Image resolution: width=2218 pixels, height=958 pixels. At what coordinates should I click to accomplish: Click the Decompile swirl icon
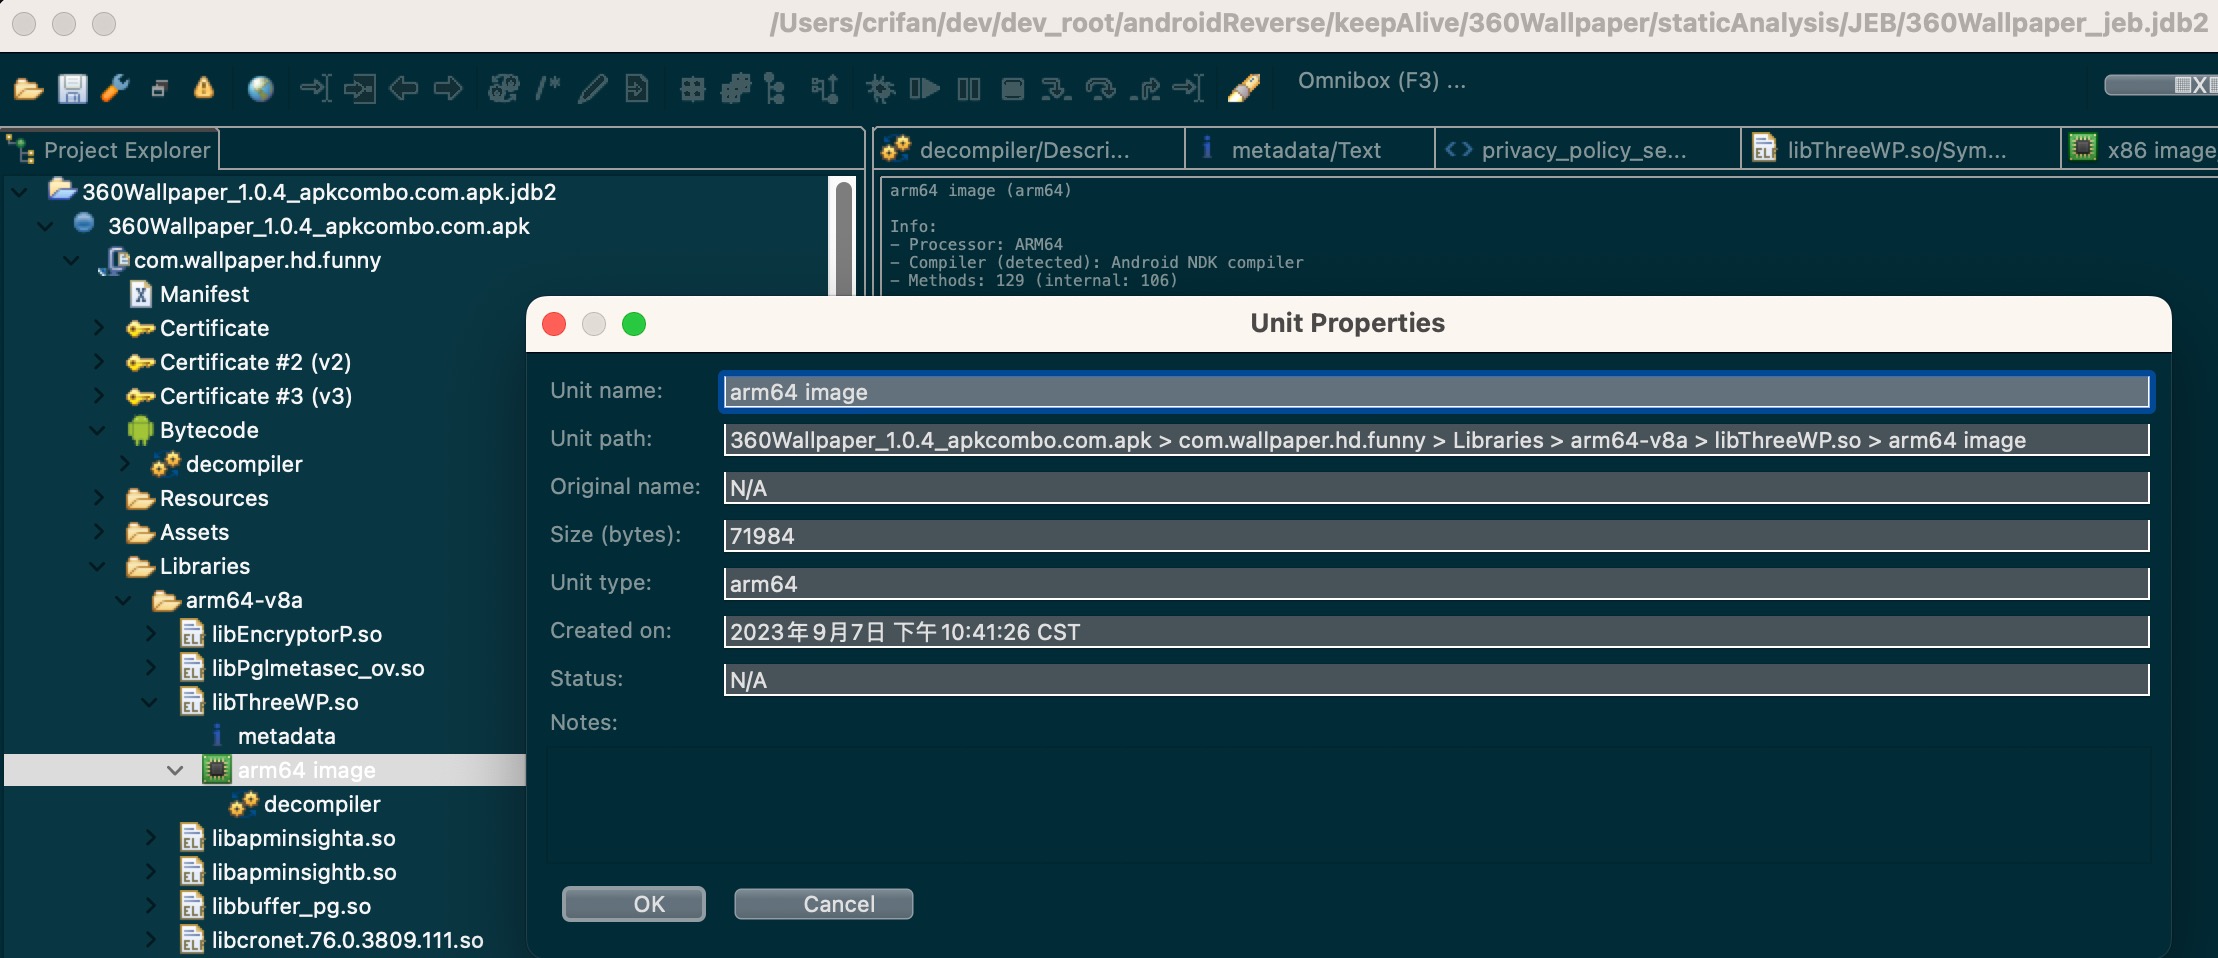(503, 89)
